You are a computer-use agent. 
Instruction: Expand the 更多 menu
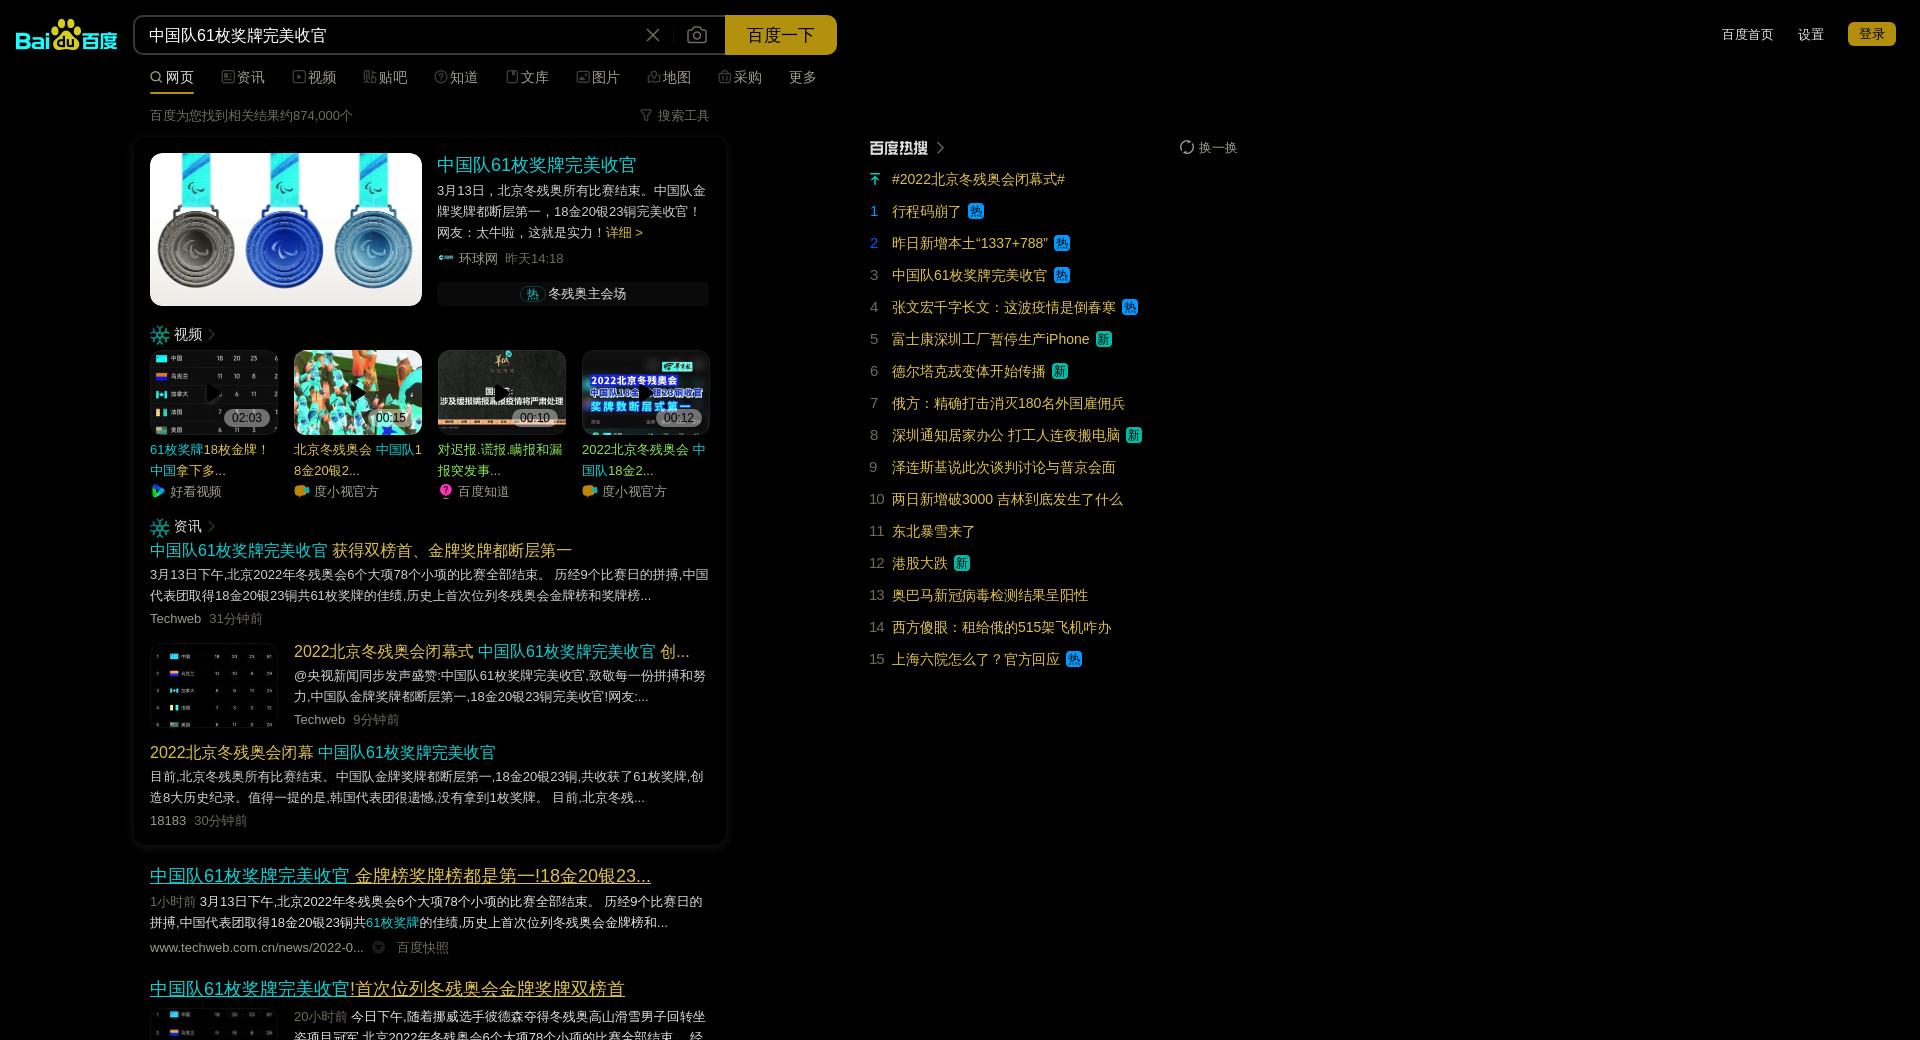(x=803, y=77)
